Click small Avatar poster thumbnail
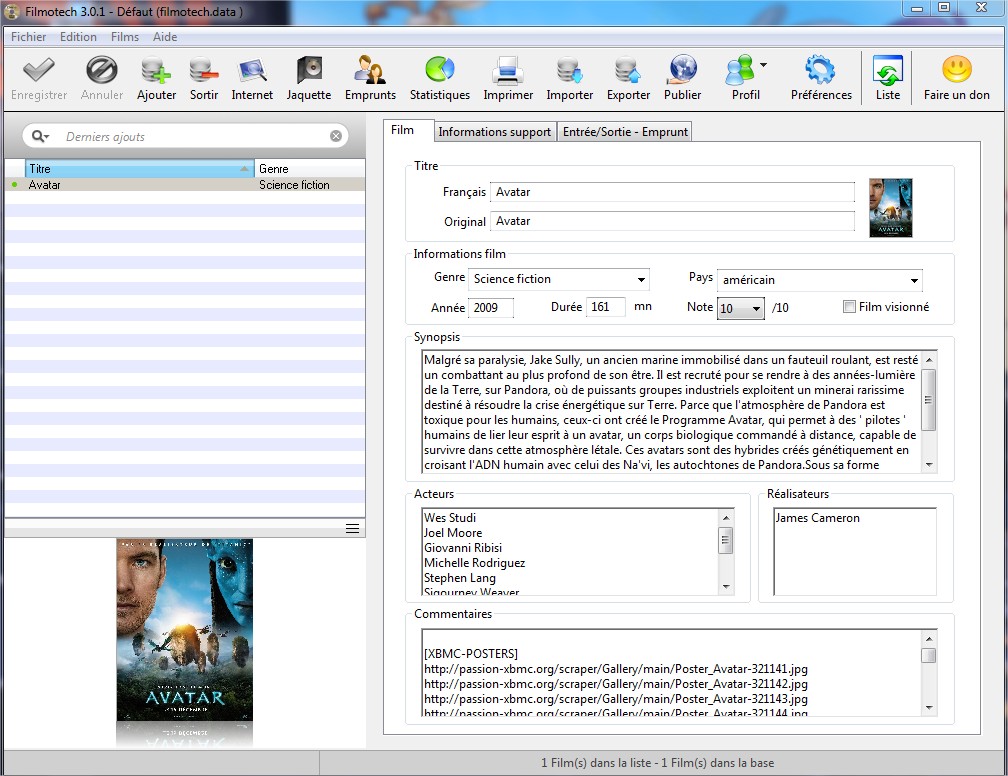The height and width of the screenshot is (776, 1008). coord(890,208)
